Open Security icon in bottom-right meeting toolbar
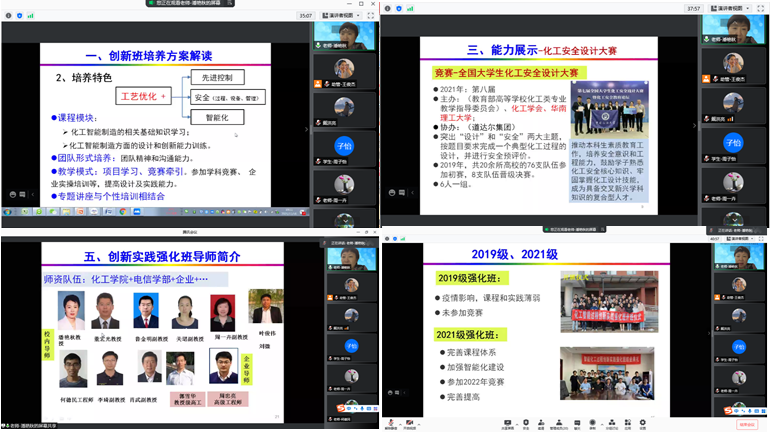The image size is (770, 432). (x=526, y=423)
